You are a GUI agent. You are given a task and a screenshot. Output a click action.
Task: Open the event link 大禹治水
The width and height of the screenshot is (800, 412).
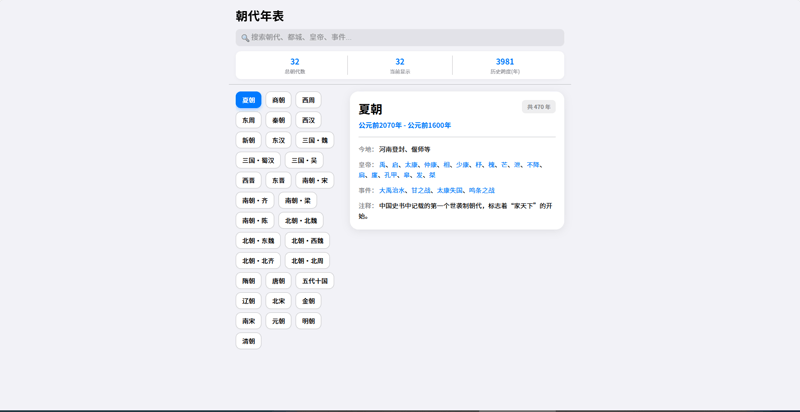392,190
